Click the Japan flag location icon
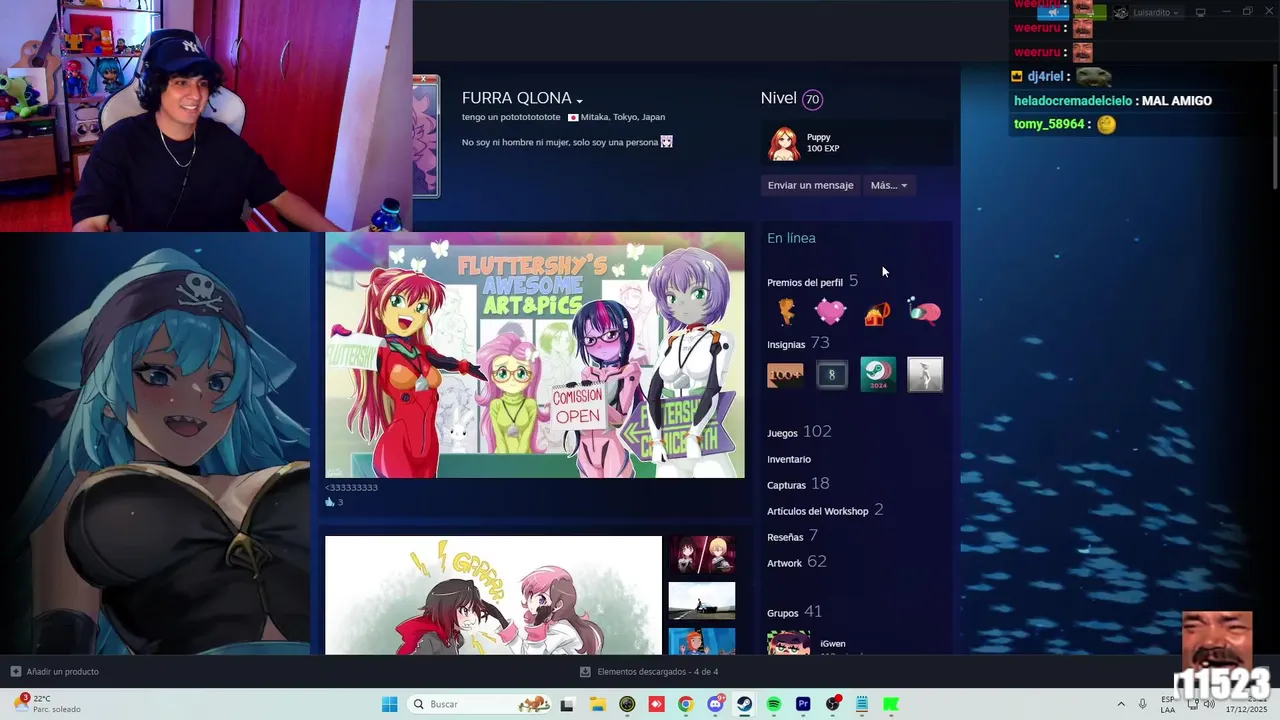 point(573,117)
